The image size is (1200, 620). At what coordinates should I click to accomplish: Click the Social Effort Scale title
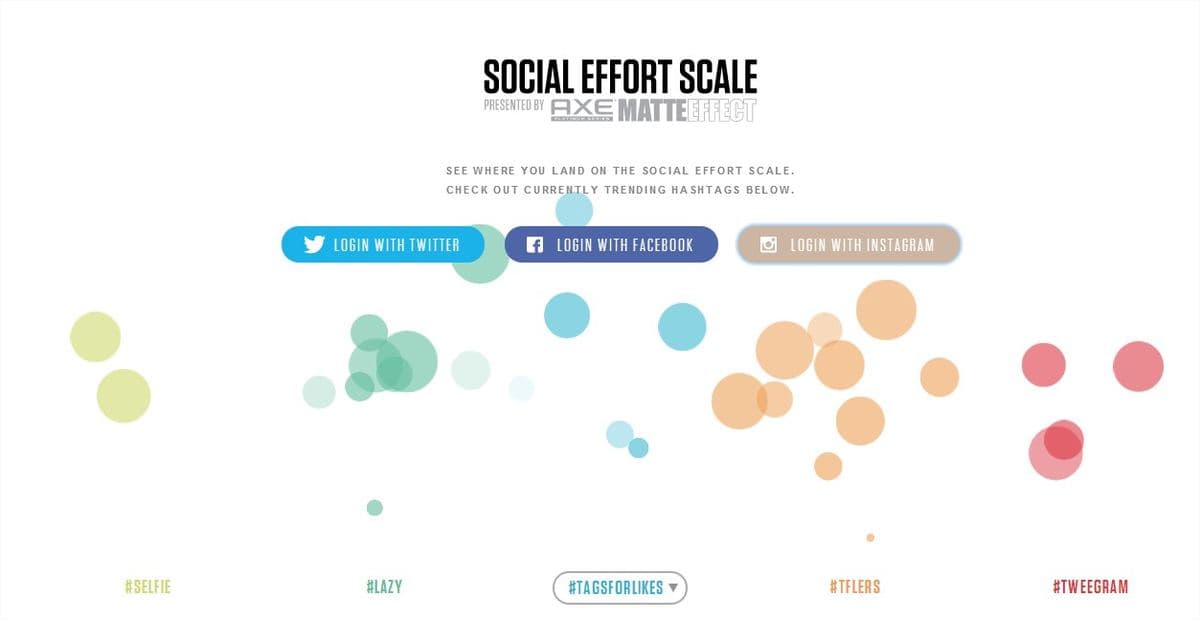[620, 76]
